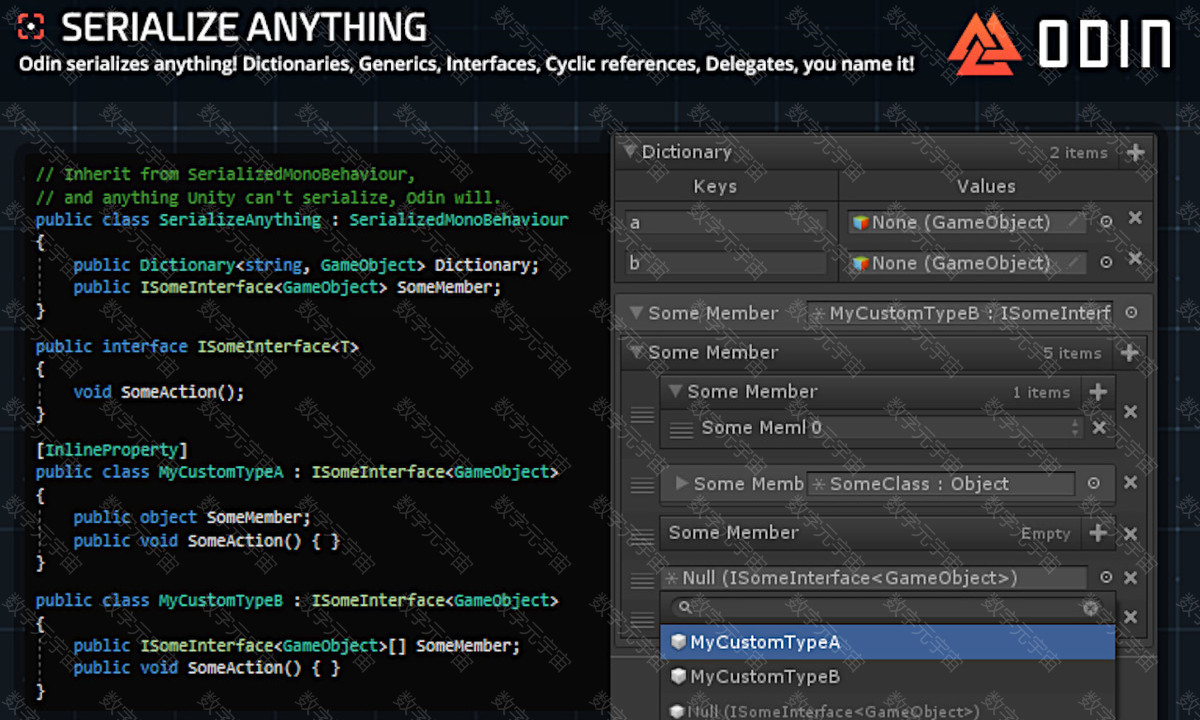This screenshot has width=1200, height=720.
Task: Select the None (GameObject) value for key a
Action: point(967,222)
